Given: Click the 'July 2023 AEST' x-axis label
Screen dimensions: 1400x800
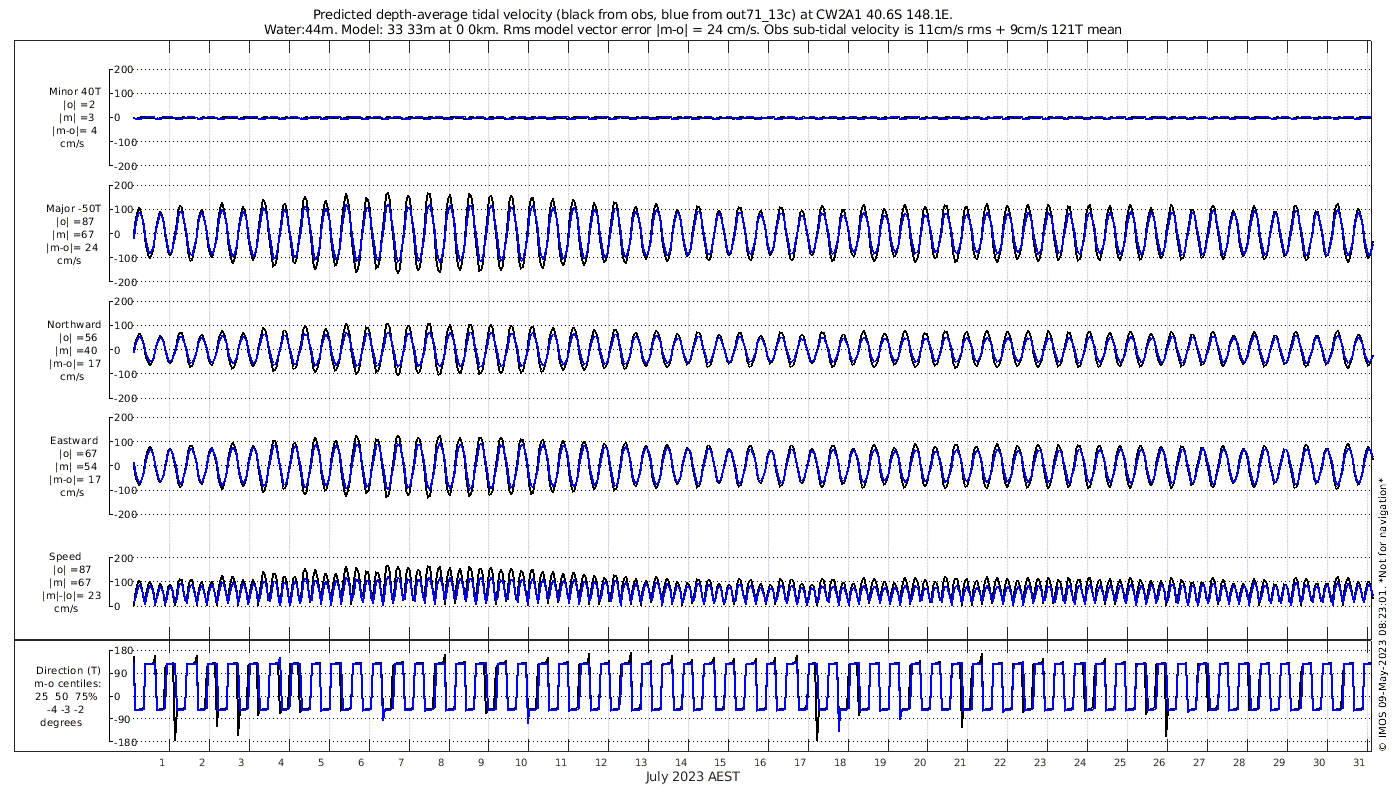Looking at the screenshot, I should (692, 777).
